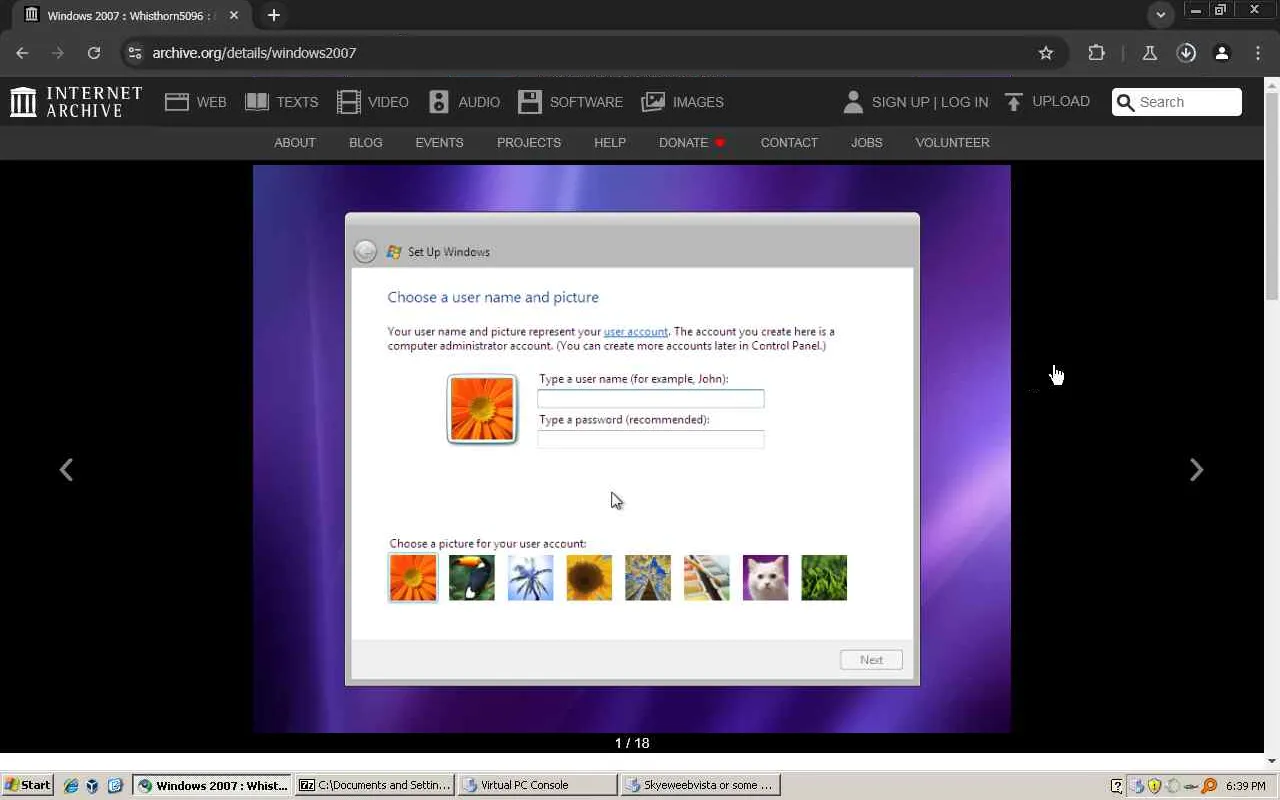This screenshot has height=800, width=1280.
Task: Click the SIGN UP link
Action: (x=900, y=102)
